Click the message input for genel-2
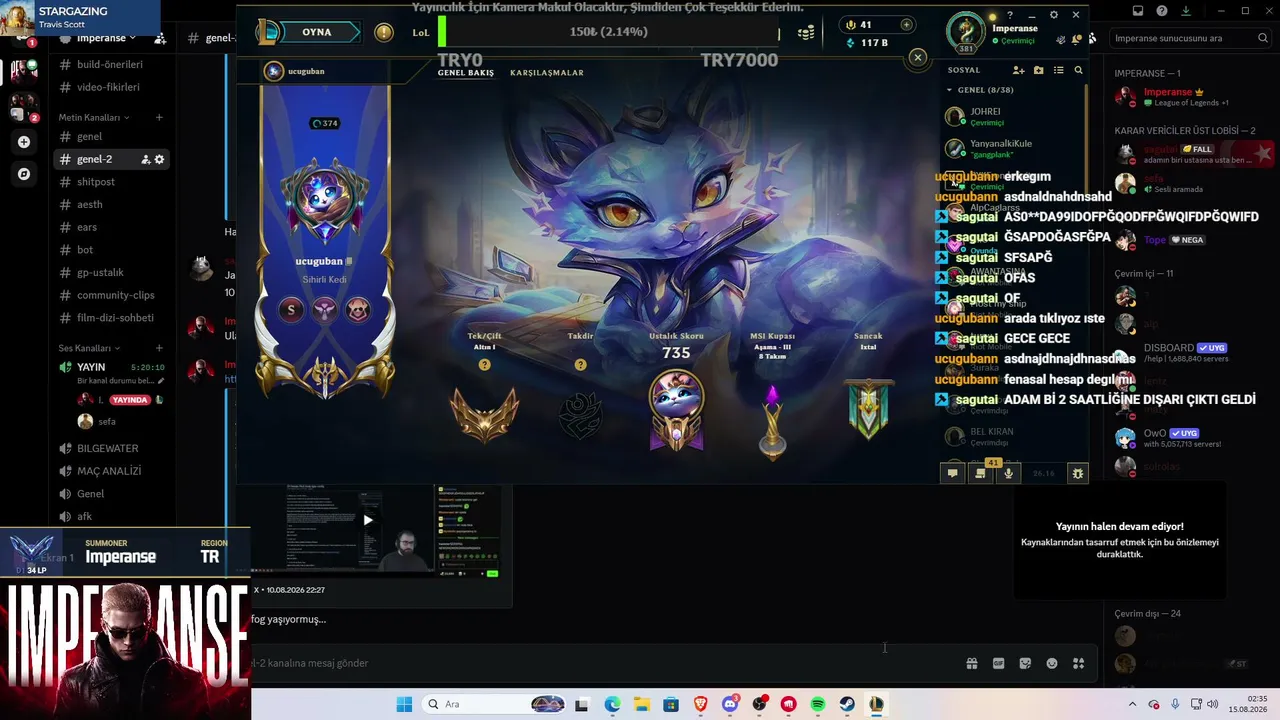Screen dimensions: 1280x720 (x=600, y=663)
